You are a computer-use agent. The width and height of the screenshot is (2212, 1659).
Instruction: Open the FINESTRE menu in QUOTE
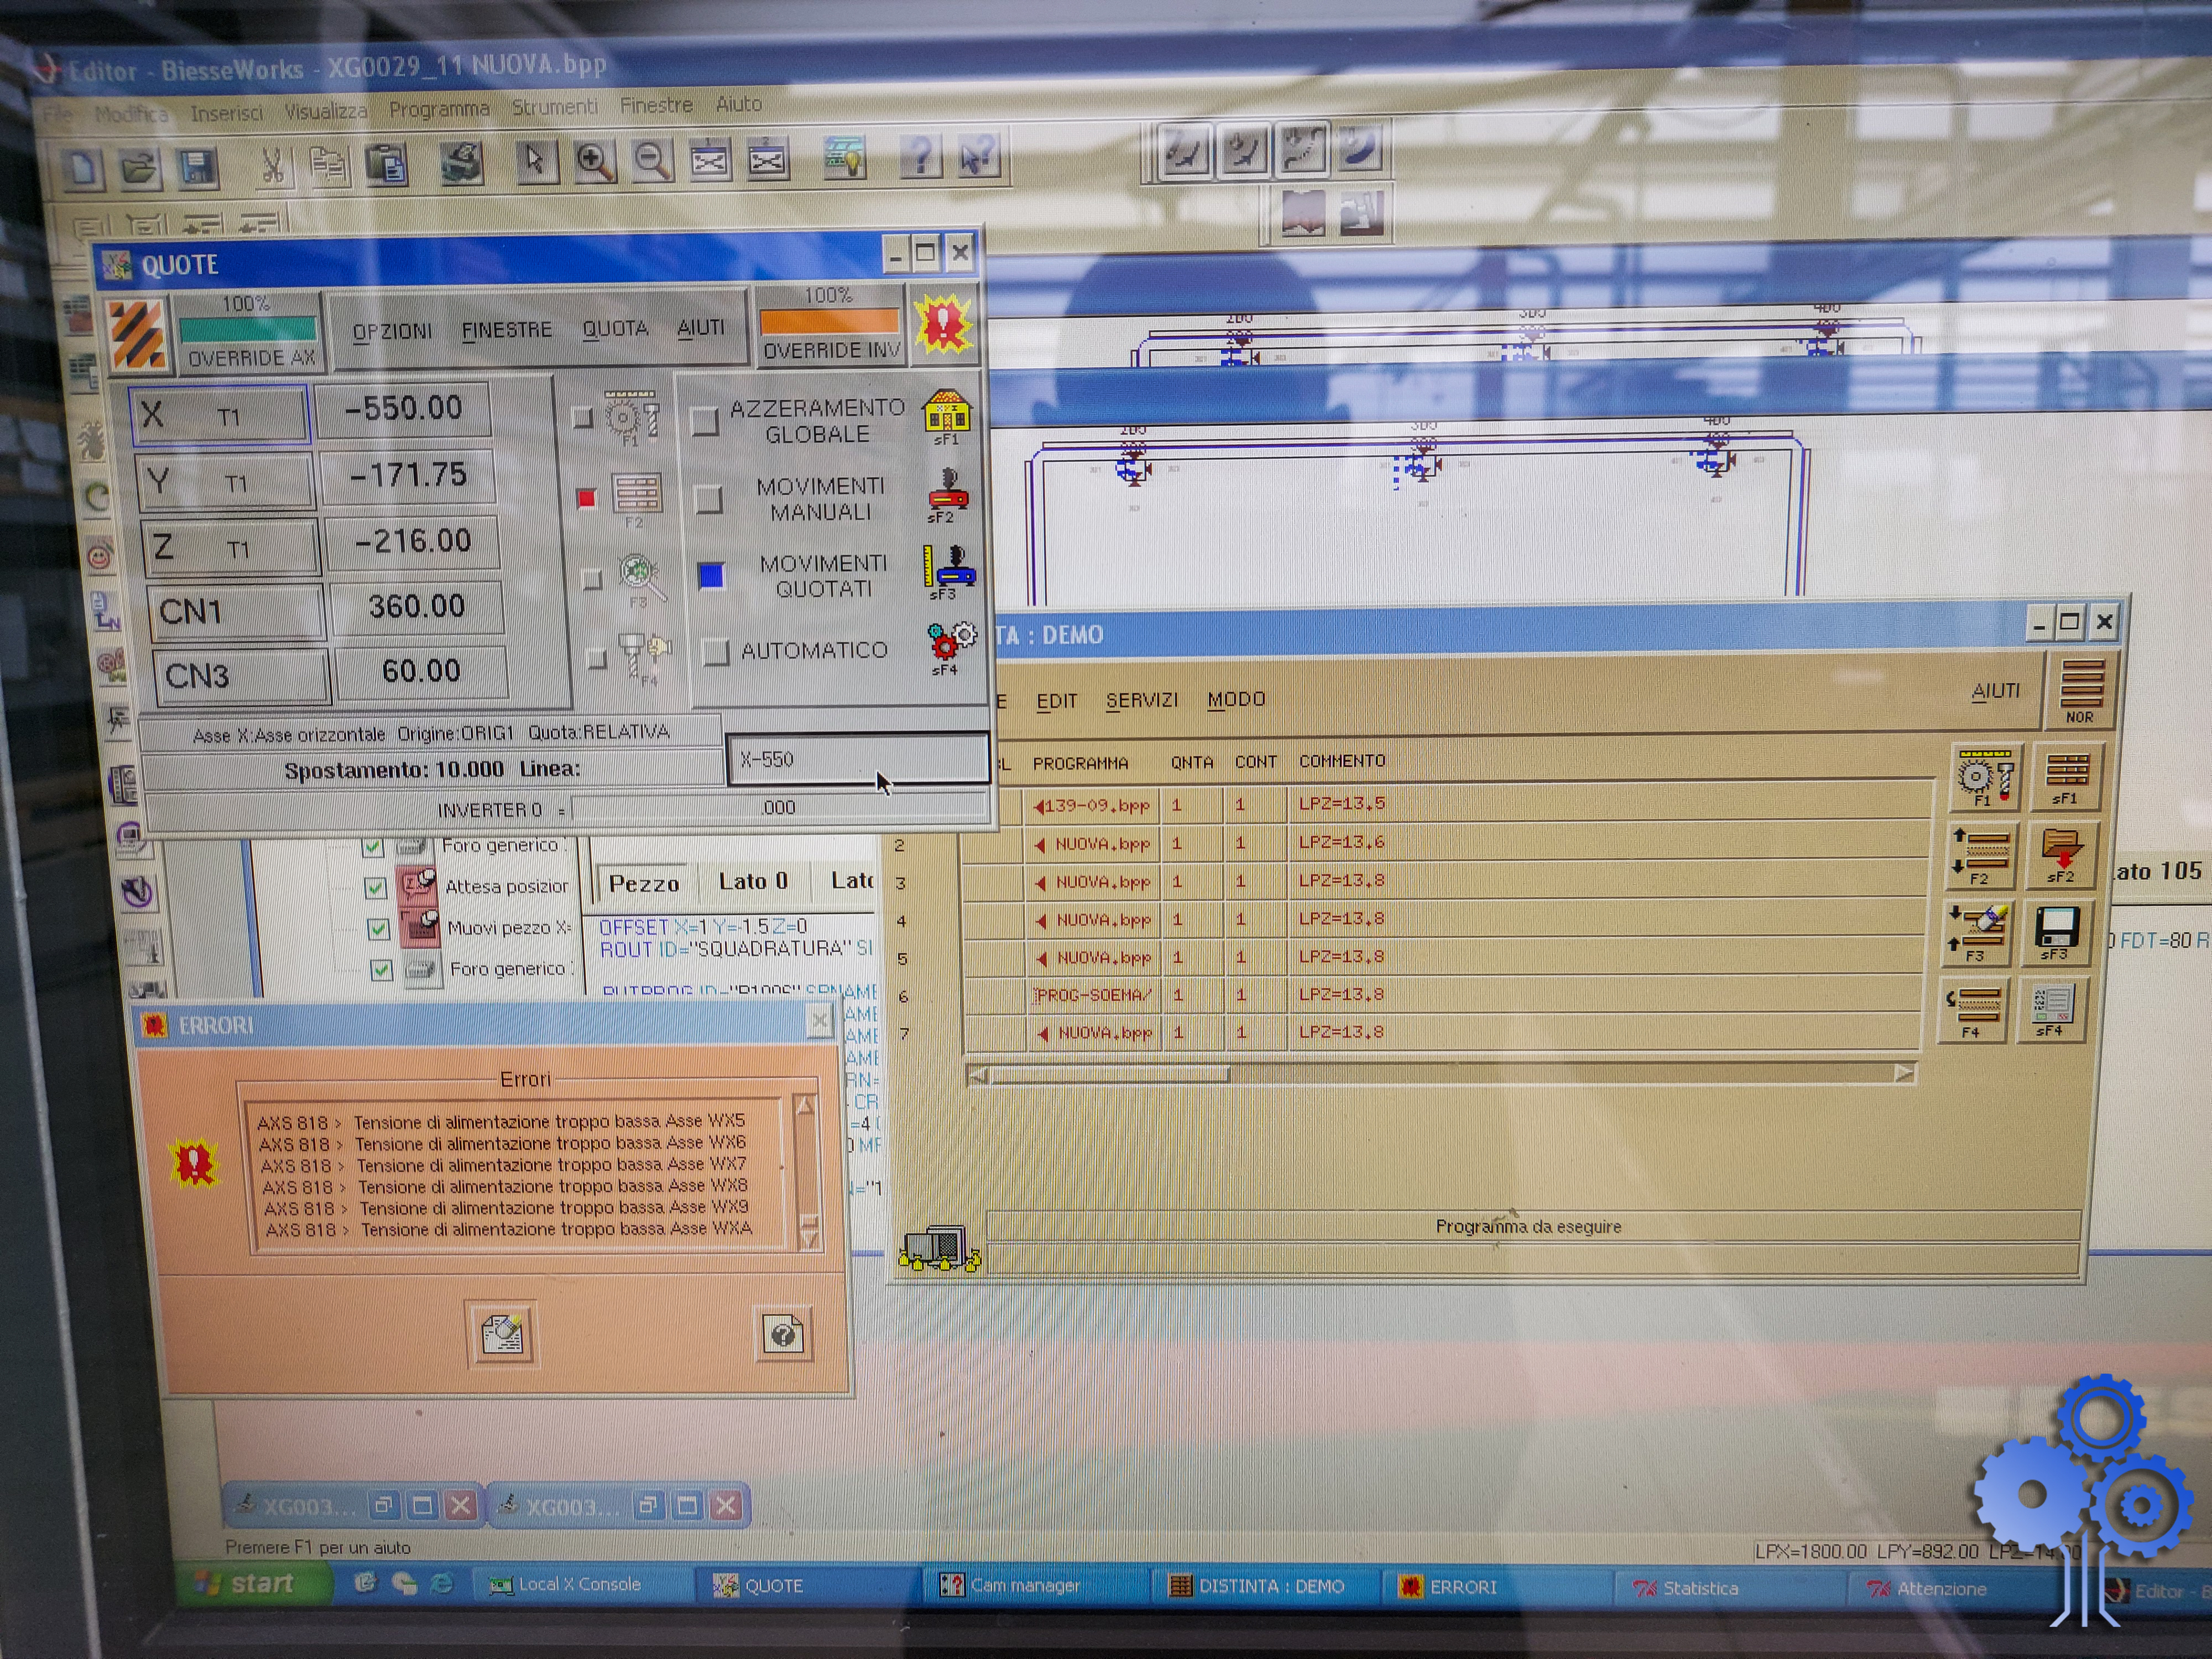click(x=506, y=330)
